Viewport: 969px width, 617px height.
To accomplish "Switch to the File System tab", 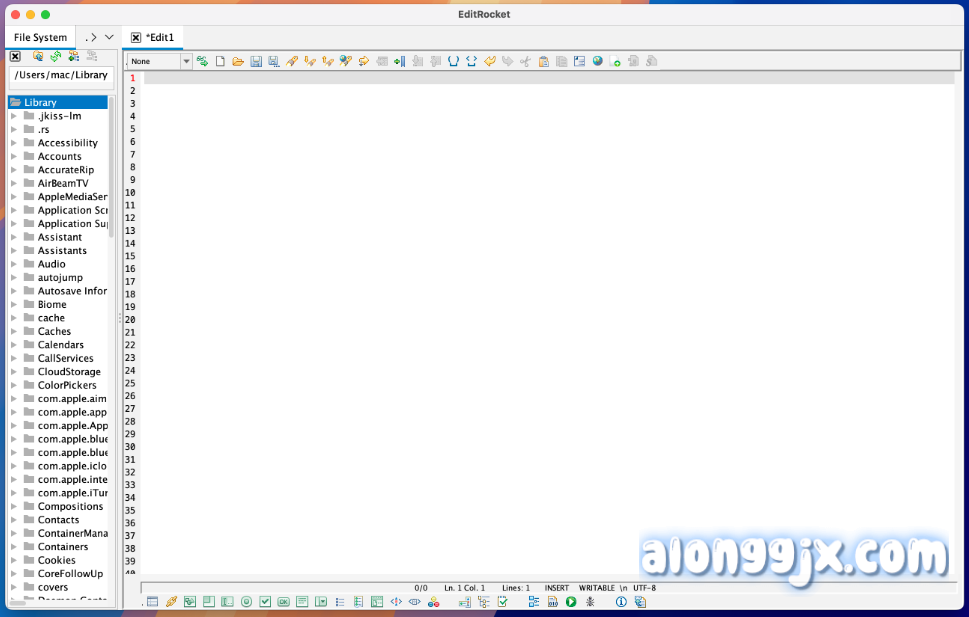I will [40, 37].
